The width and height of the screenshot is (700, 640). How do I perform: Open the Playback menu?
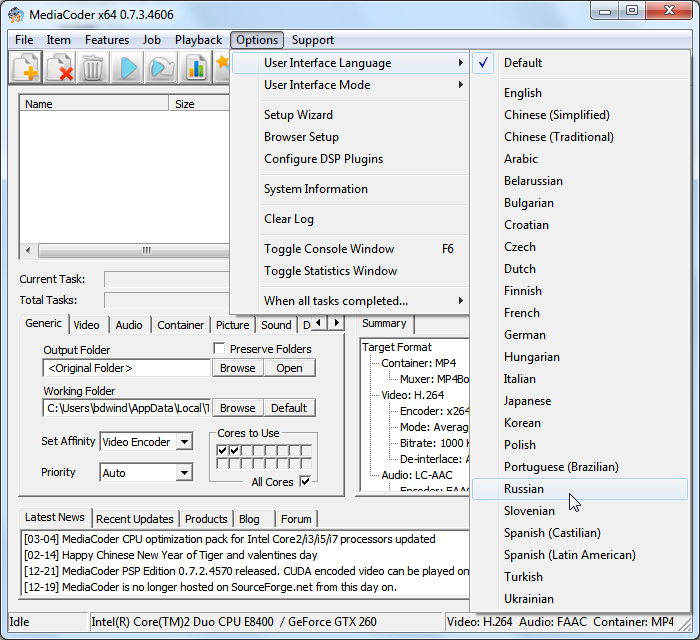[198, 40]
